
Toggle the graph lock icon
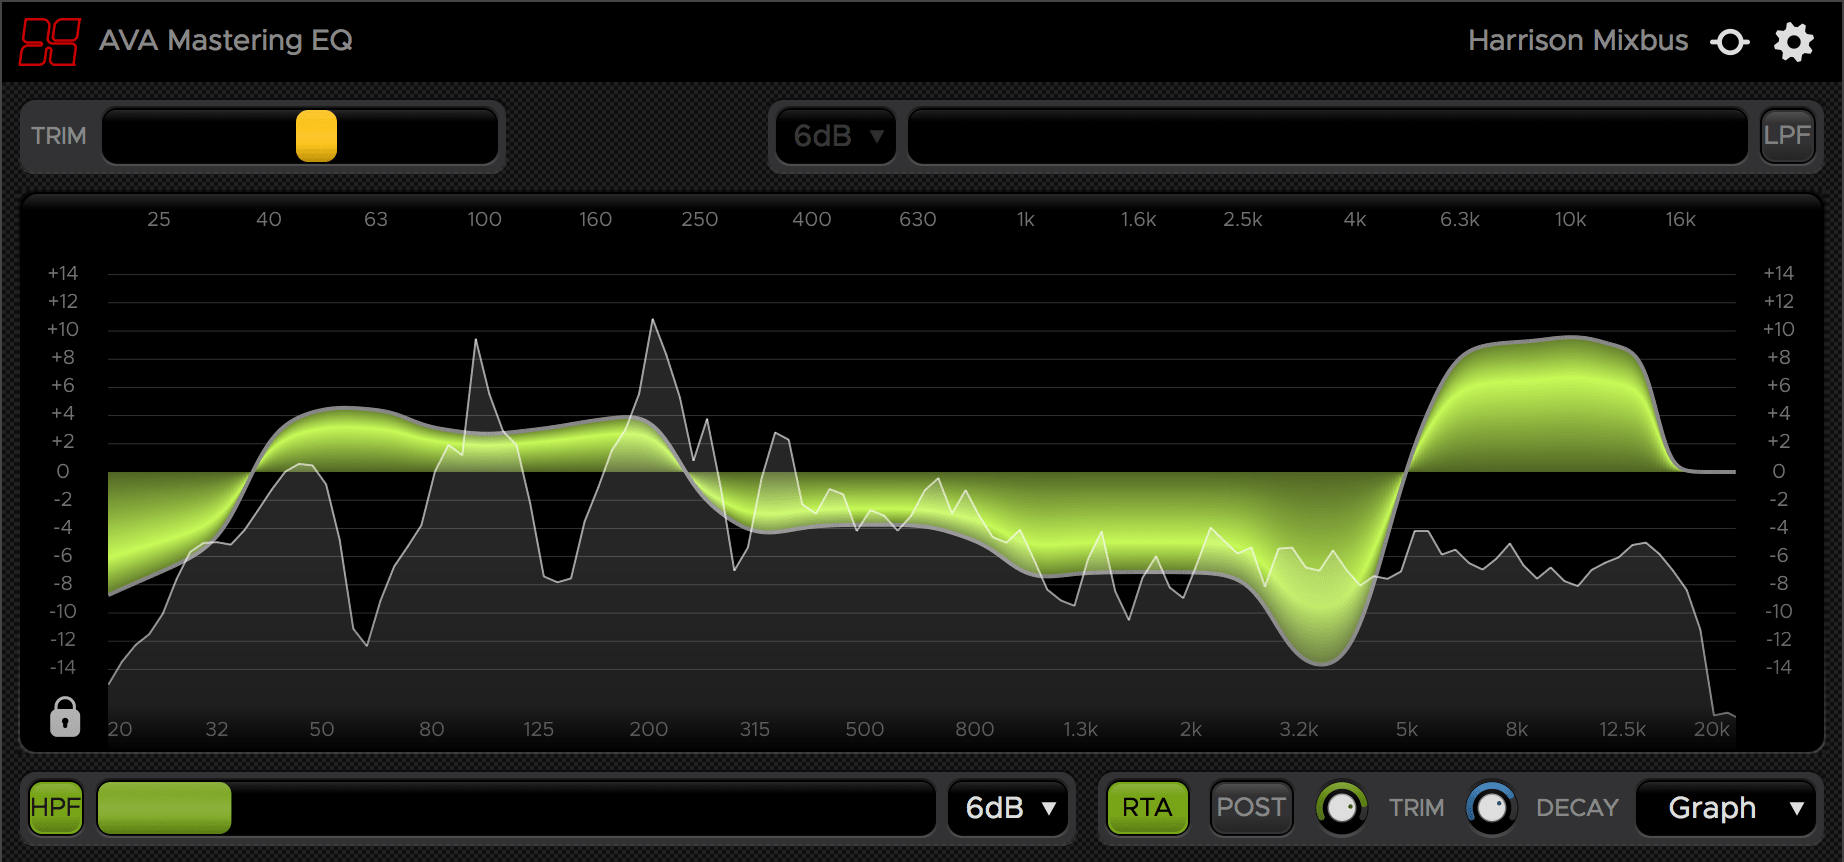(x=65, y=716)
